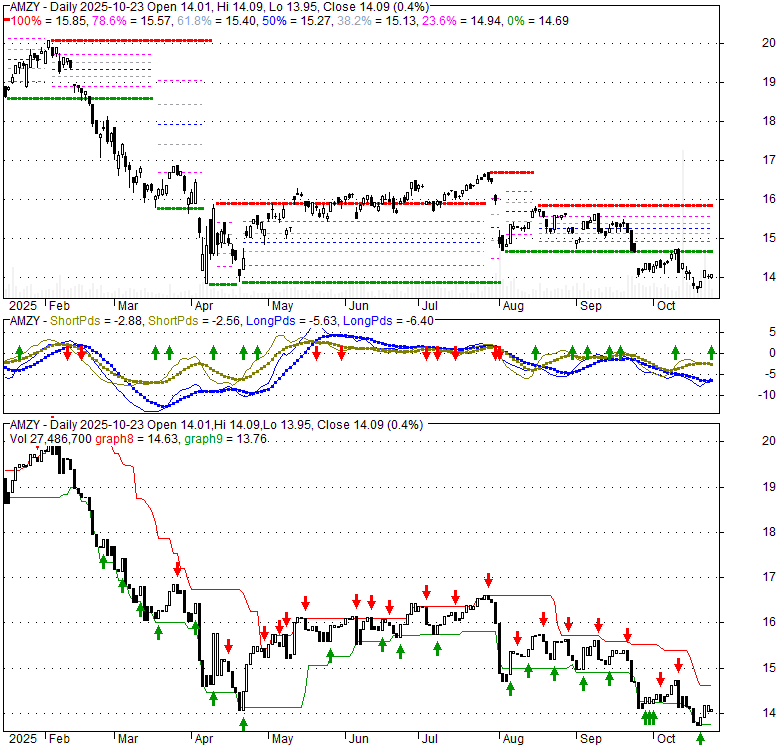
Task: Click the 'Jun' month label under the Fibonacci chart
Action: point(358,305)
